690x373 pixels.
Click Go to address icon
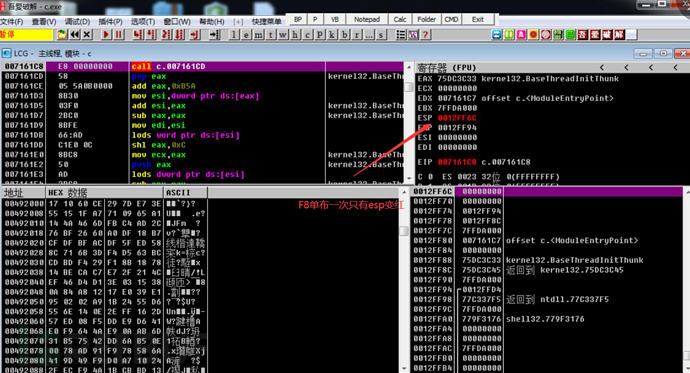[214, 34]
